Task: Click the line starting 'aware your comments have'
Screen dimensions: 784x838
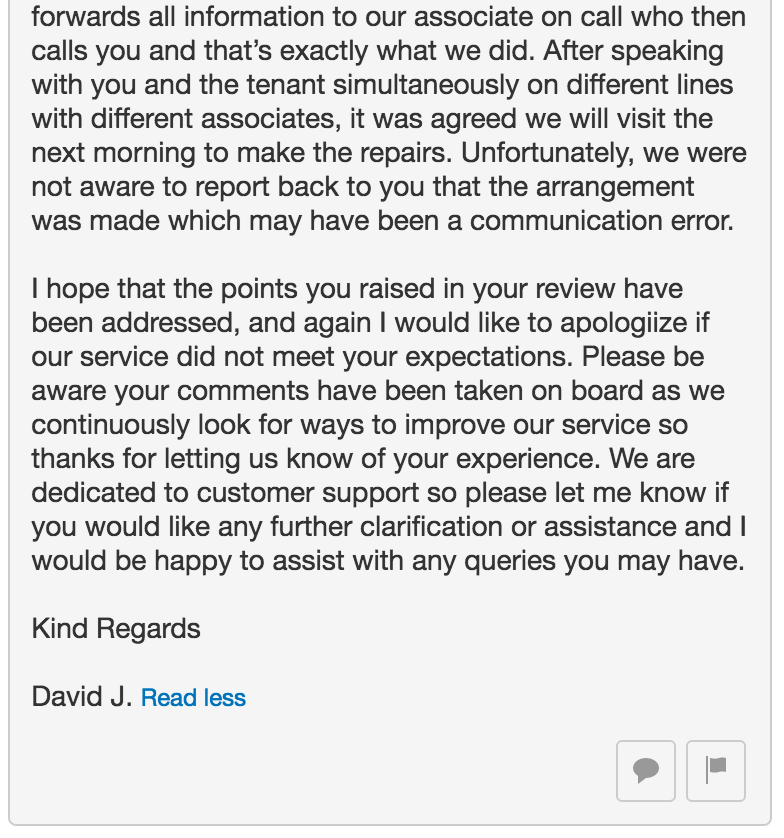Action: click(378, 391)
